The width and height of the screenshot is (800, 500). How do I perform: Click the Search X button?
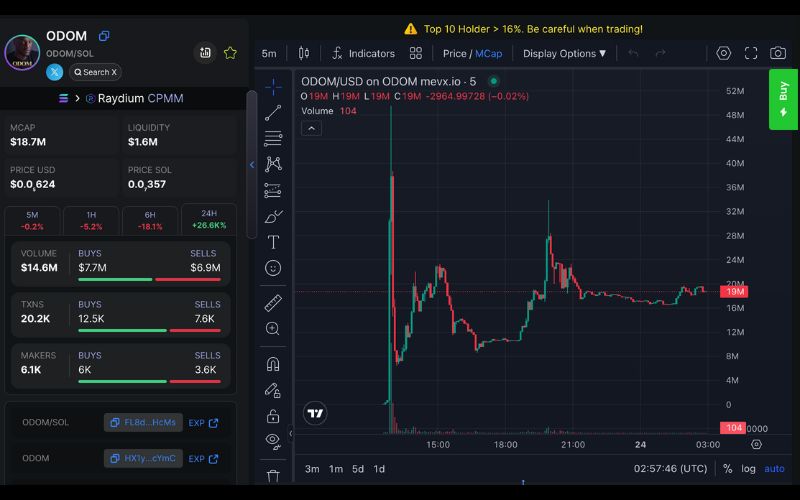pos(95,72)
